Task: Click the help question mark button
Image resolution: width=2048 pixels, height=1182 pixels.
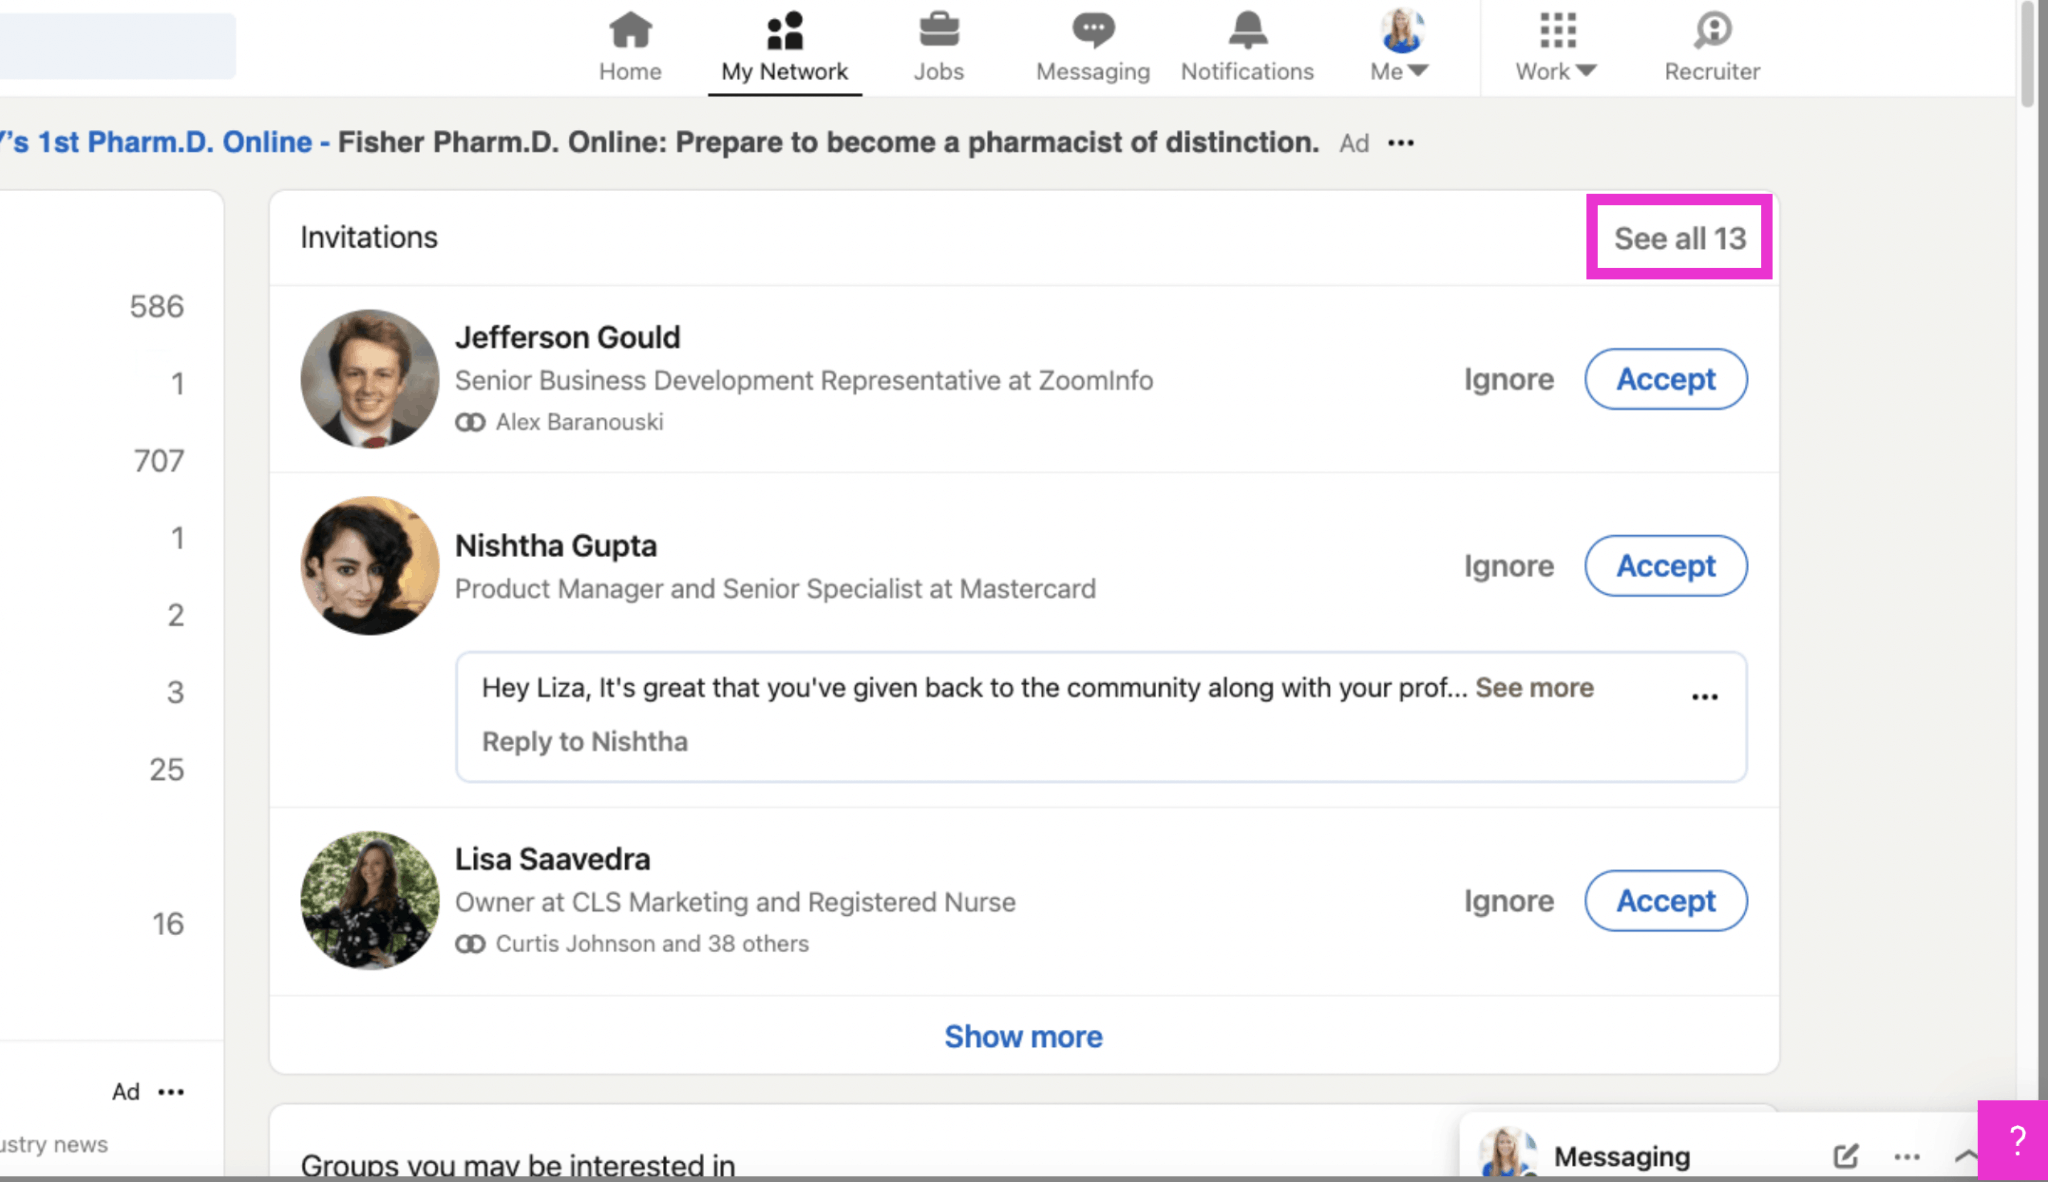Action: [2015, 1139]
